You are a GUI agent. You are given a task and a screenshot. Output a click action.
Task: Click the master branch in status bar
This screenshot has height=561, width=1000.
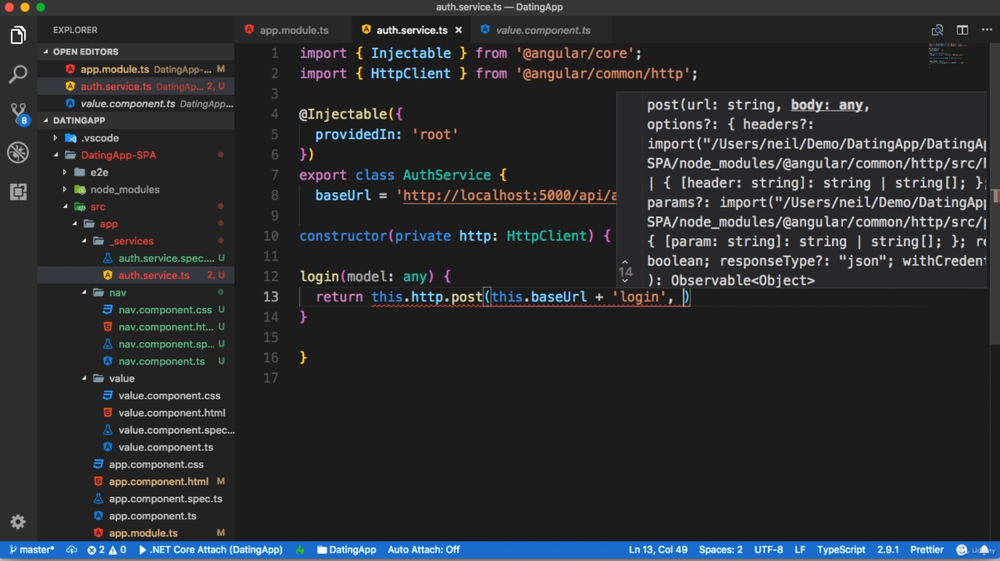(31, 550)
